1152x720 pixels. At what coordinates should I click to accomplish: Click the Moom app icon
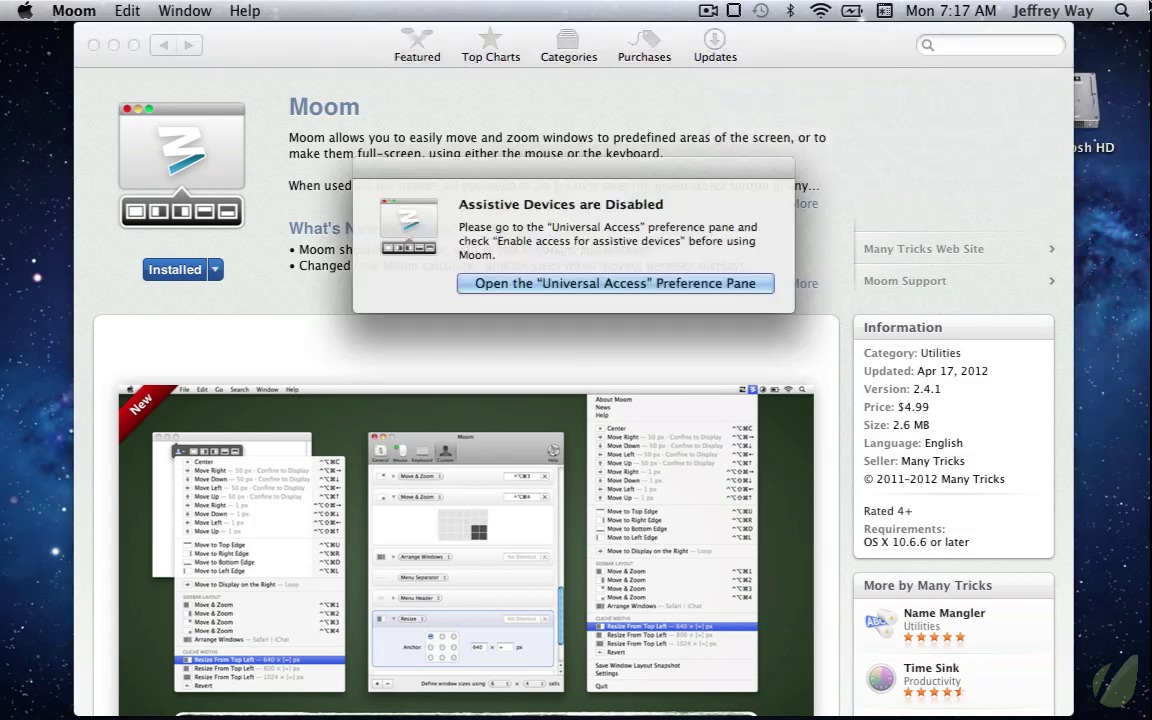click(181, 165)
